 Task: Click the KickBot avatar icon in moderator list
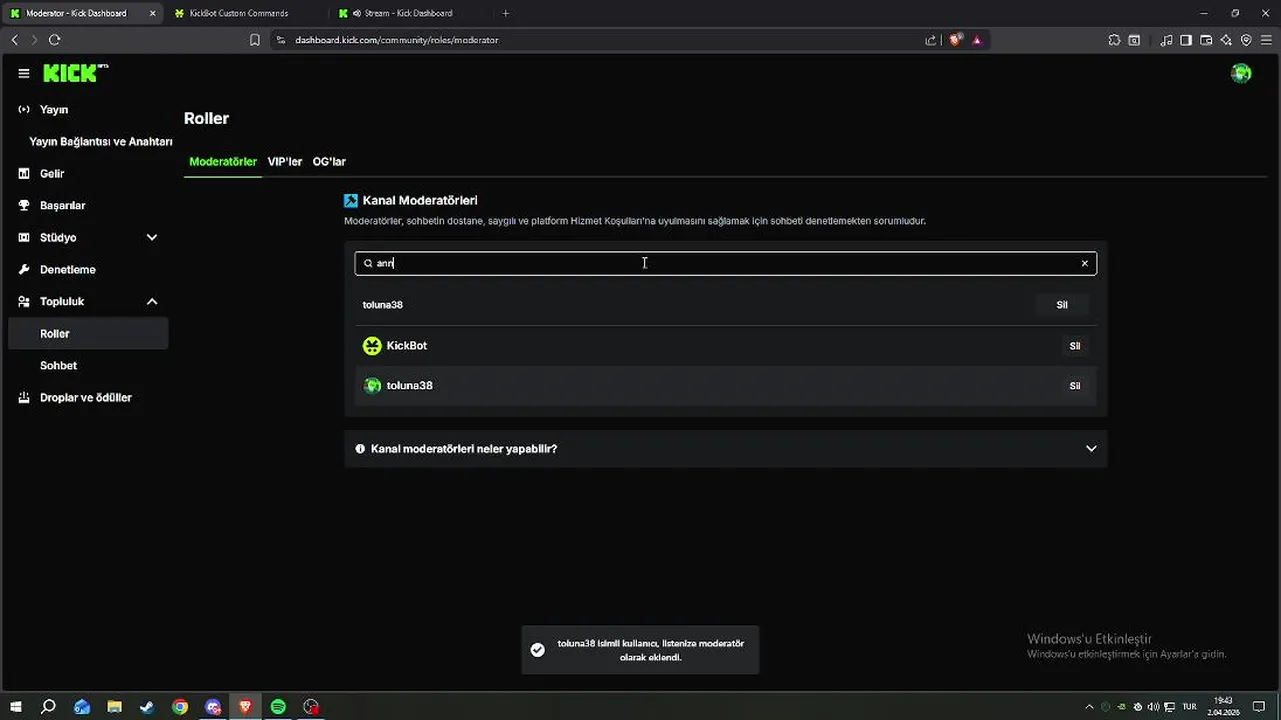tap(372, 346)
